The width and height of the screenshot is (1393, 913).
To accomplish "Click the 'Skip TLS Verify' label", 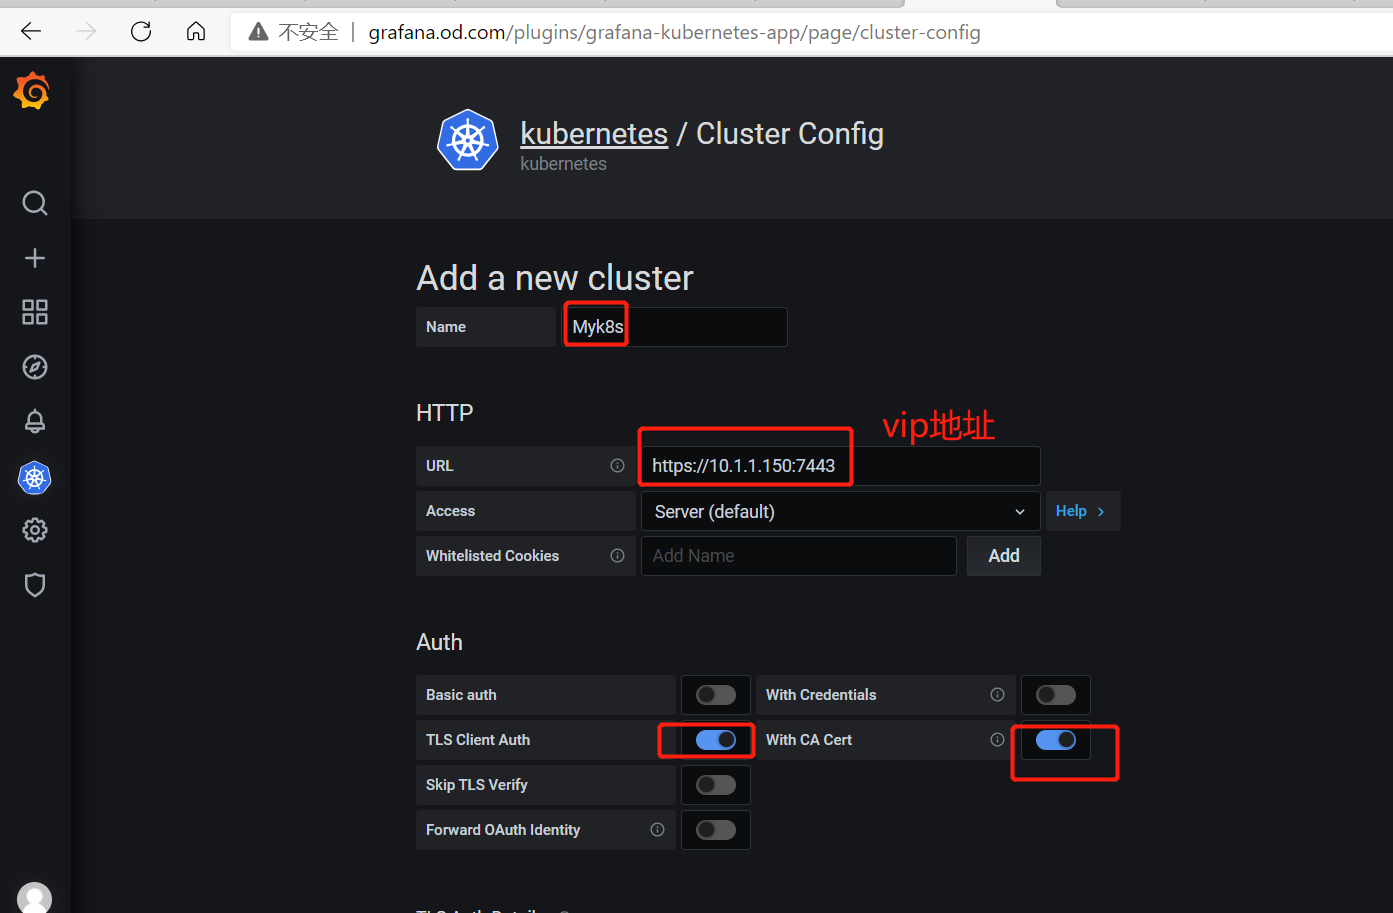I will click(x=477, y=785).
